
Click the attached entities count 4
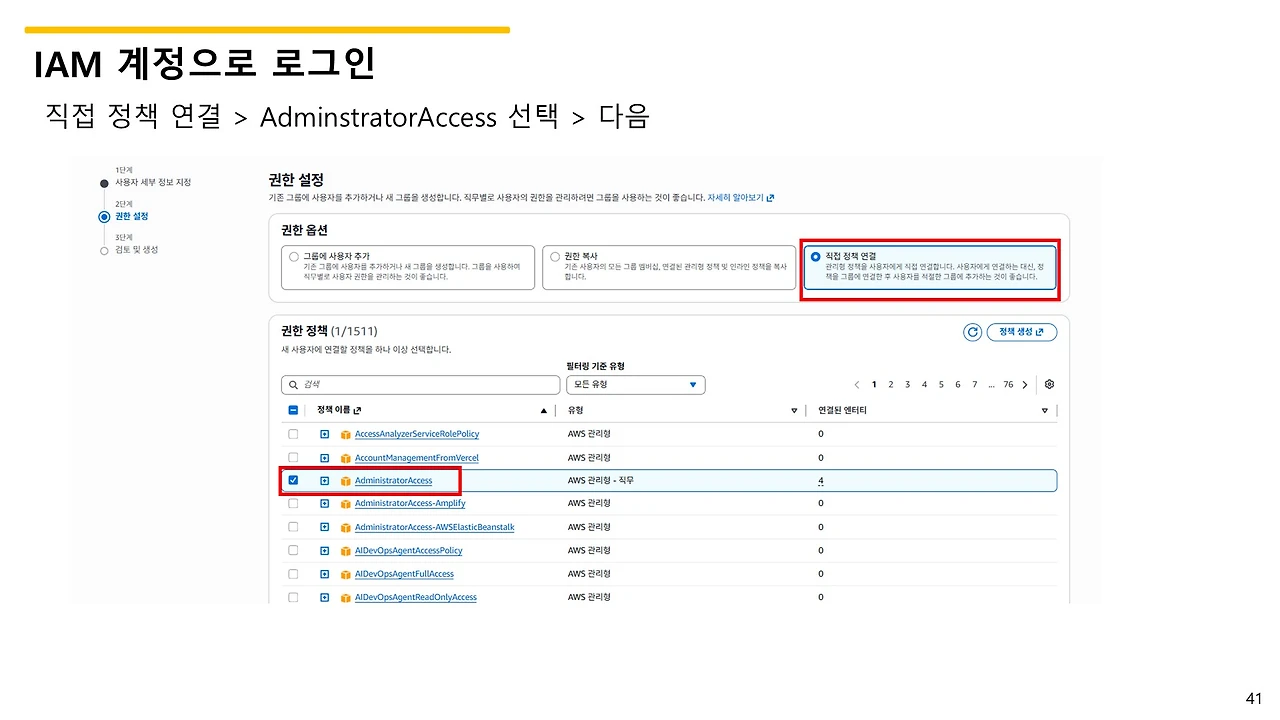click(x=821, y=481)
